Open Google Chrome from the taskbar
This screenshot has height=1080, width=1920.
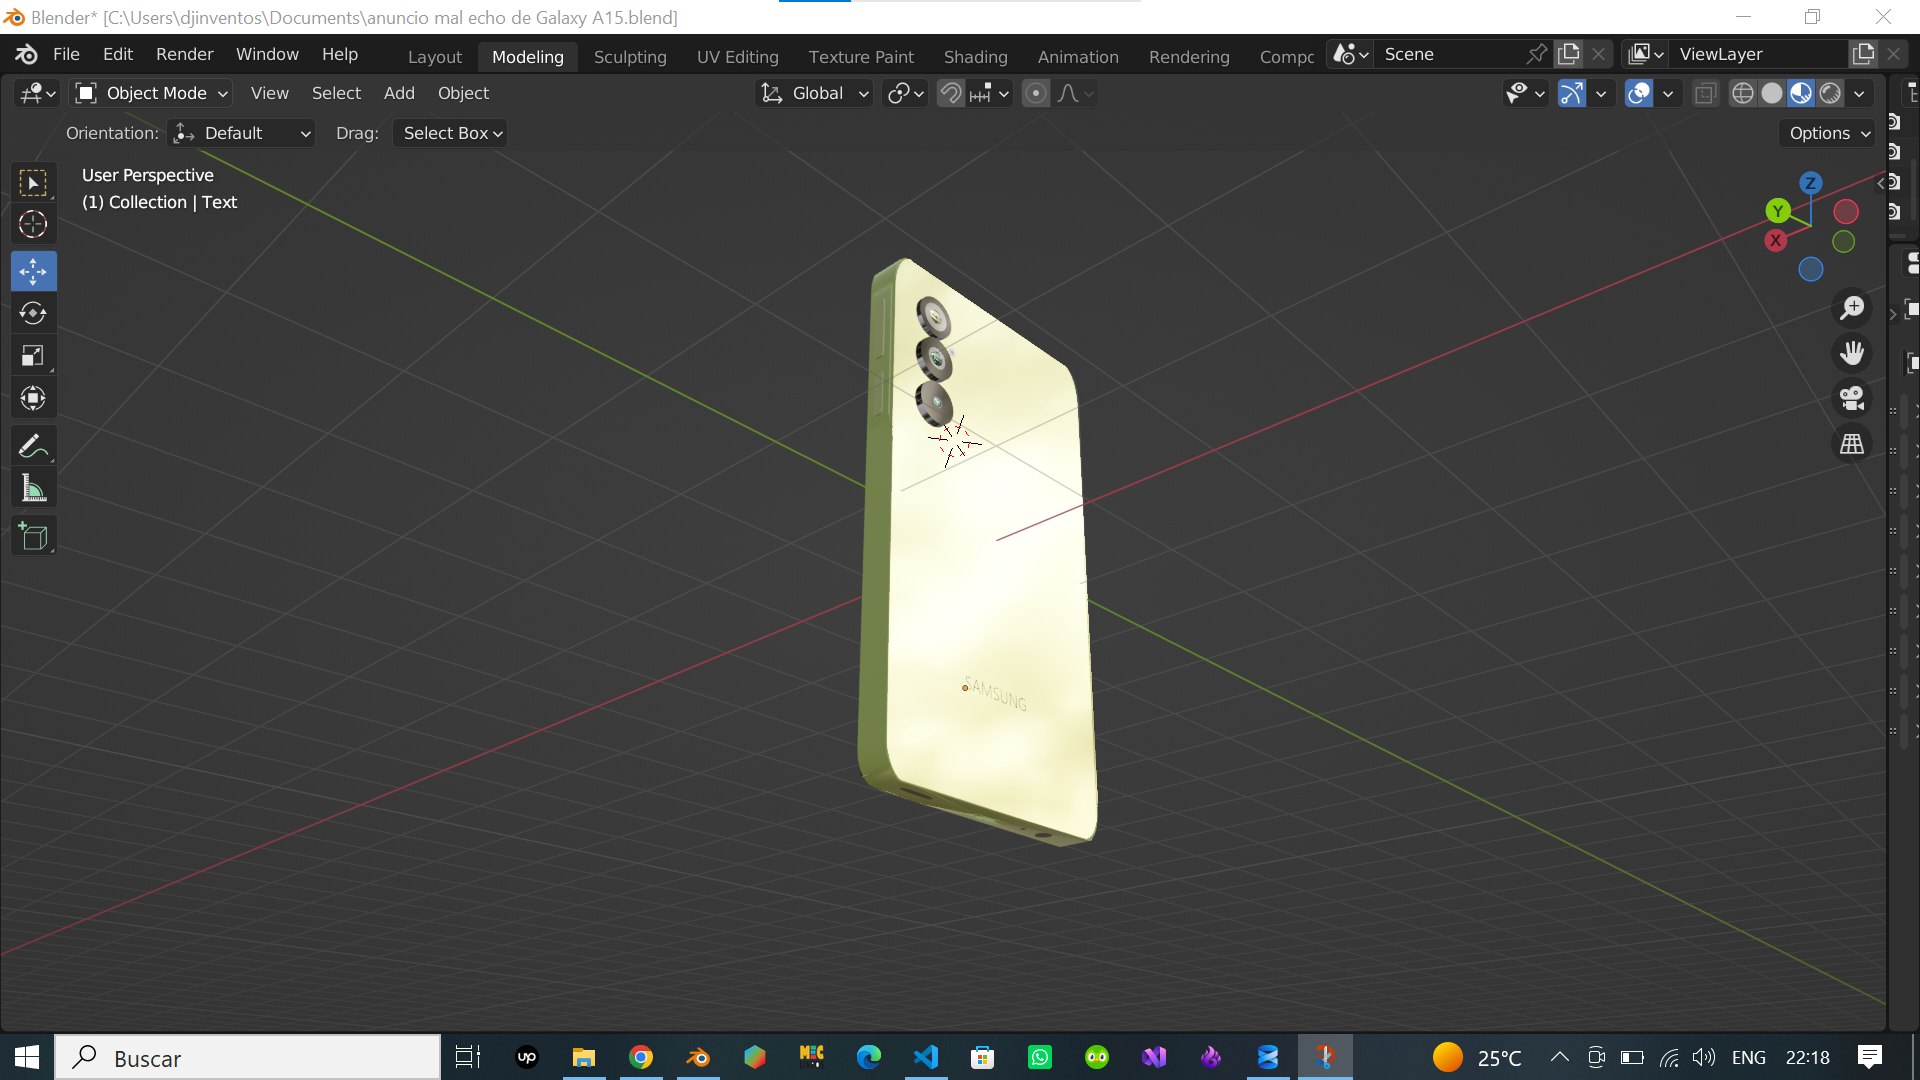[x=641, y=1057]
